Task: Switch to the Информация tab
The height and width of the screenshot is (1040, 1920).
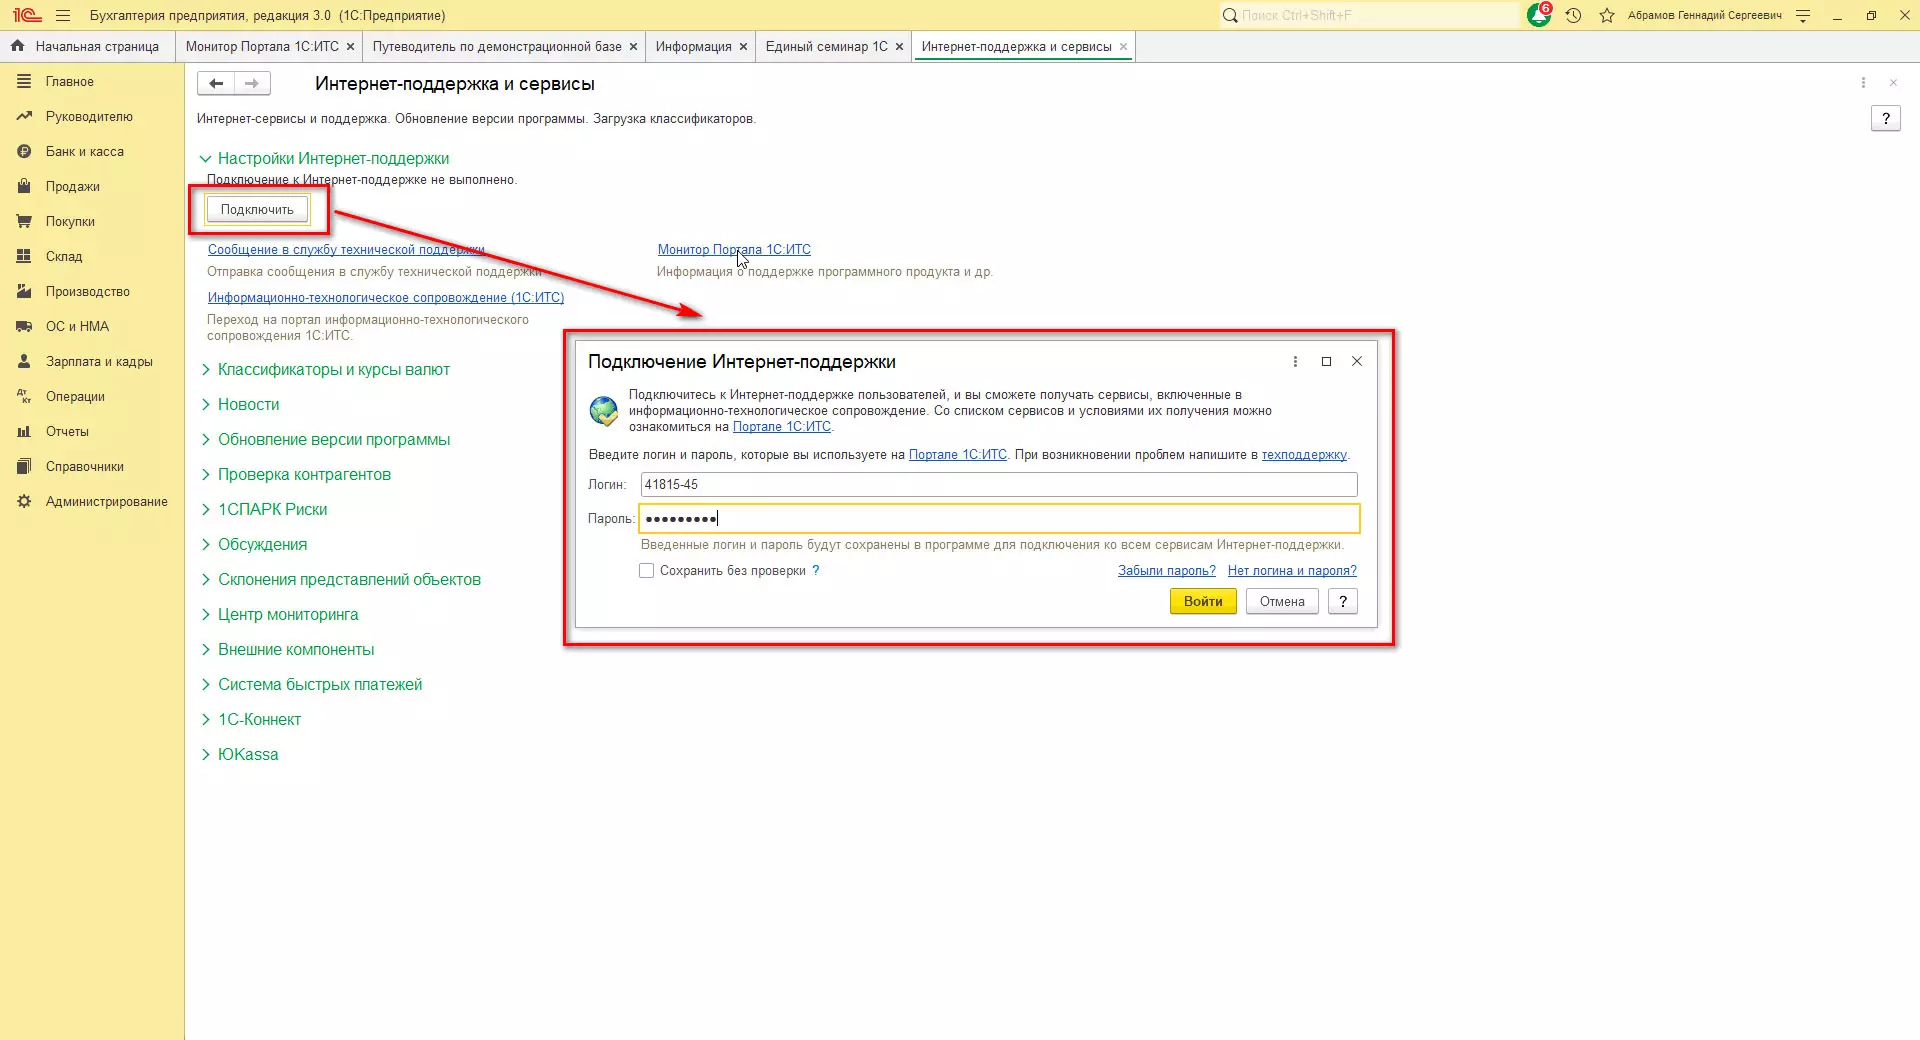Action: tap(694, 47)
